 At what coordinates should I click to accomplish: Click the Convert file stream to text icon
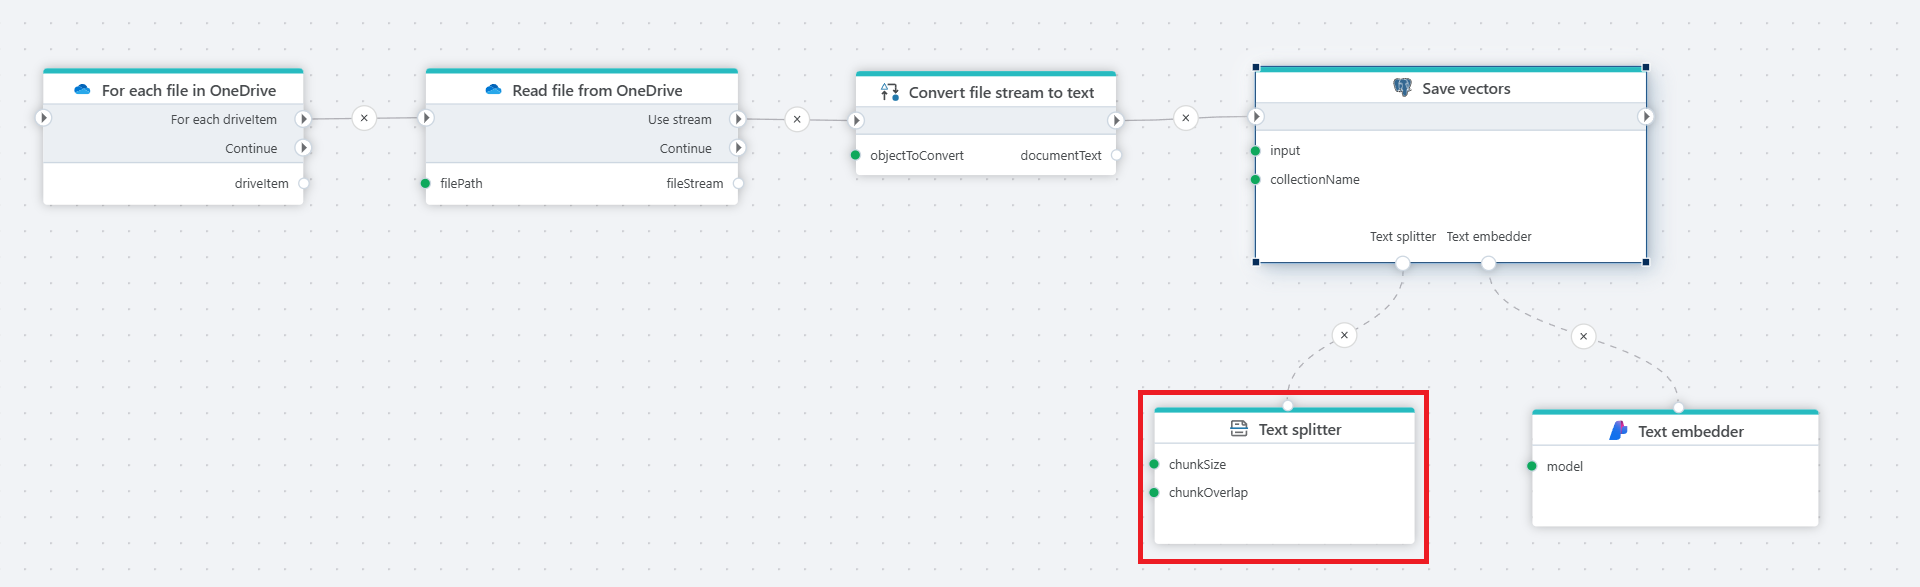[x=889, y=92]
